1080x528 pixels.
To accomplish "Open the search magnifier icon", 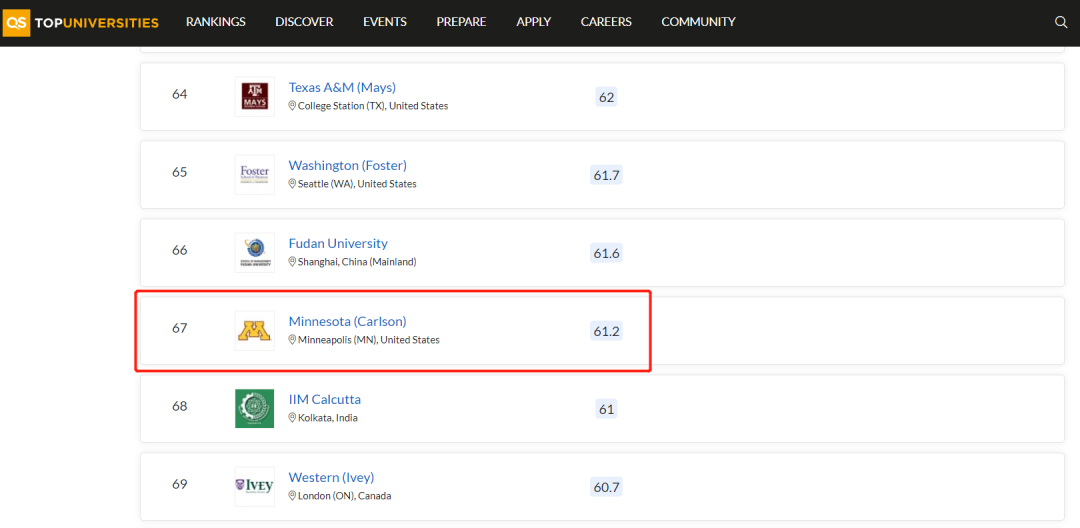I will 1061,22.
